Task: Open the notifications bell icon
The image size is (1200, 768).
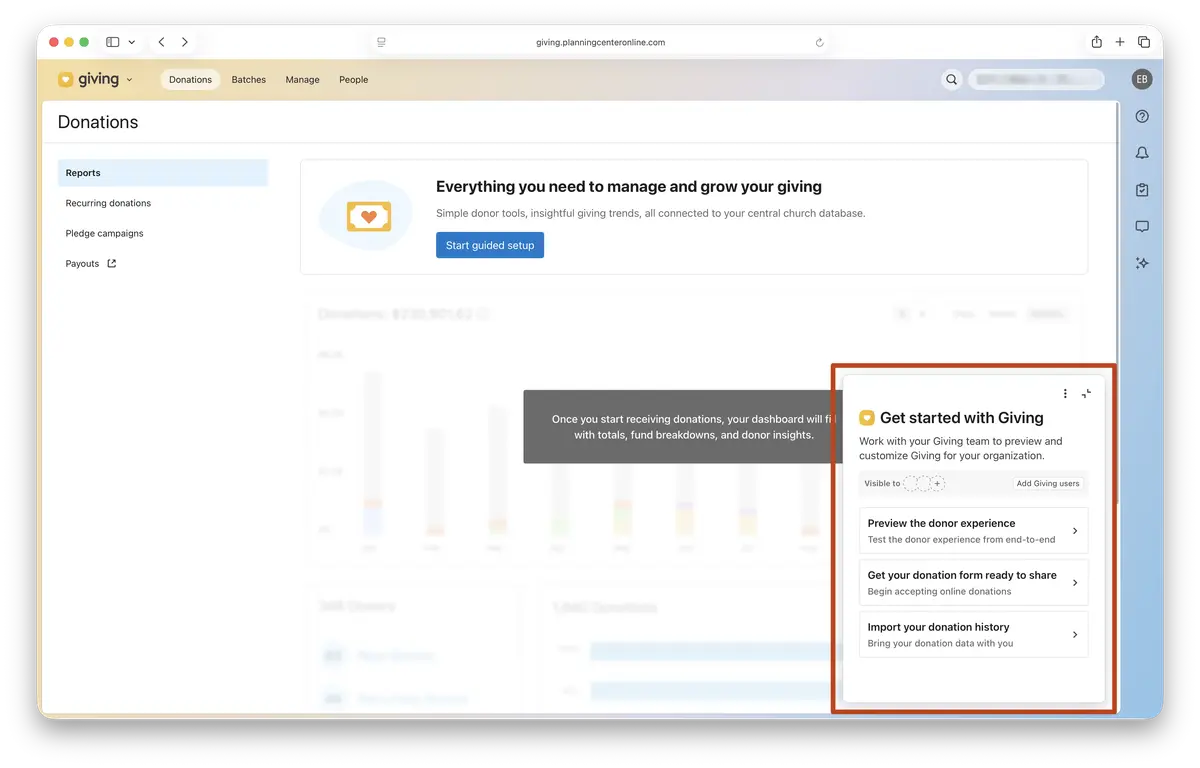Action: (x=1142, y=153)
